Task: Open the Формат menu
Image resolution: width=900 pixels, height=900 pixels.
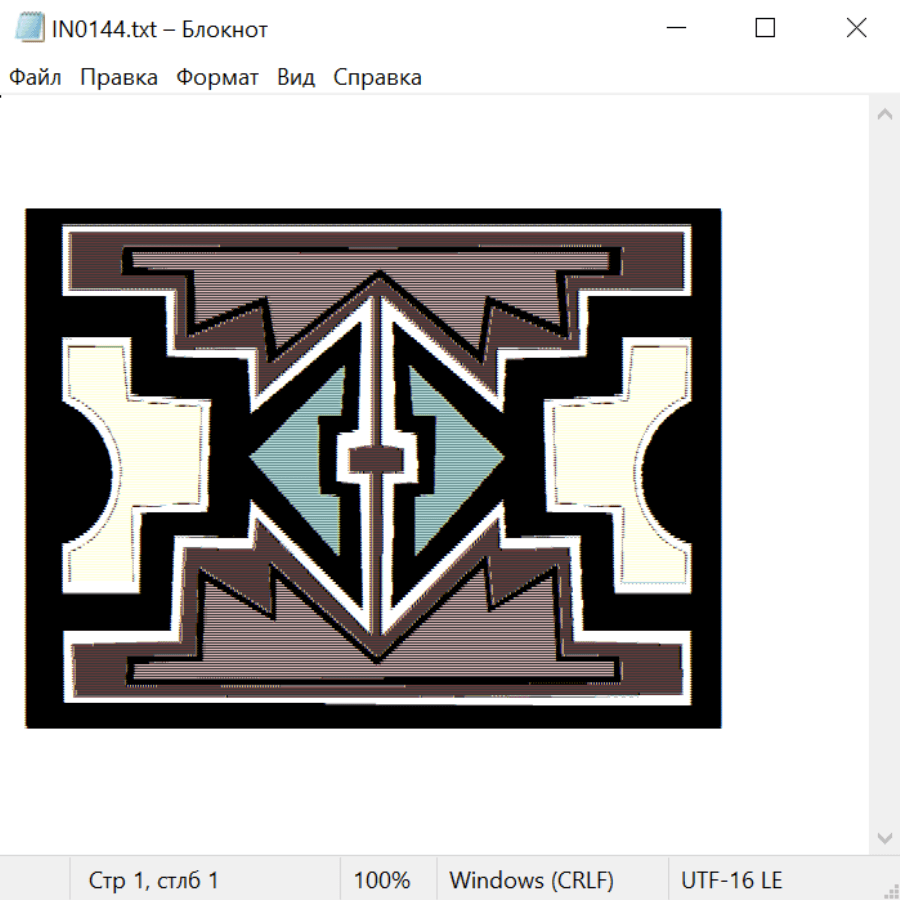Action: (x=217, y=78)
